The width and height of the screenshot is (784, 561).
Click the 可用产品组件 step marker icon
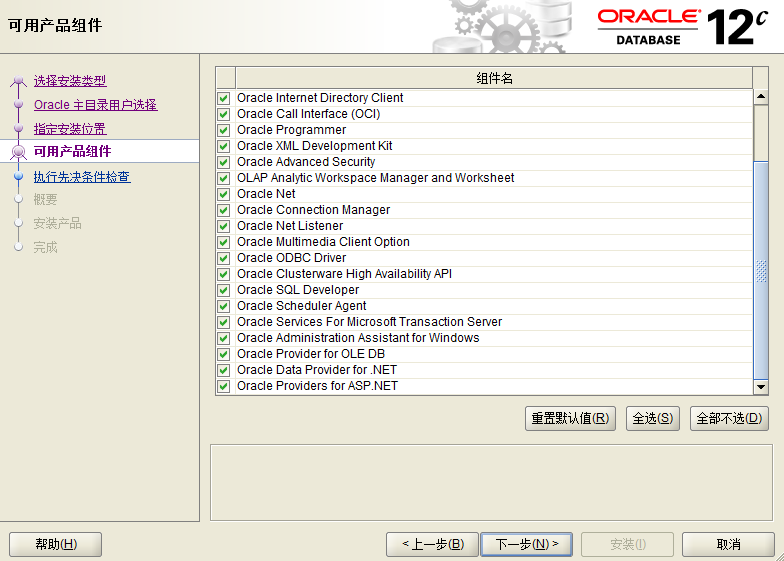(18, 152)
